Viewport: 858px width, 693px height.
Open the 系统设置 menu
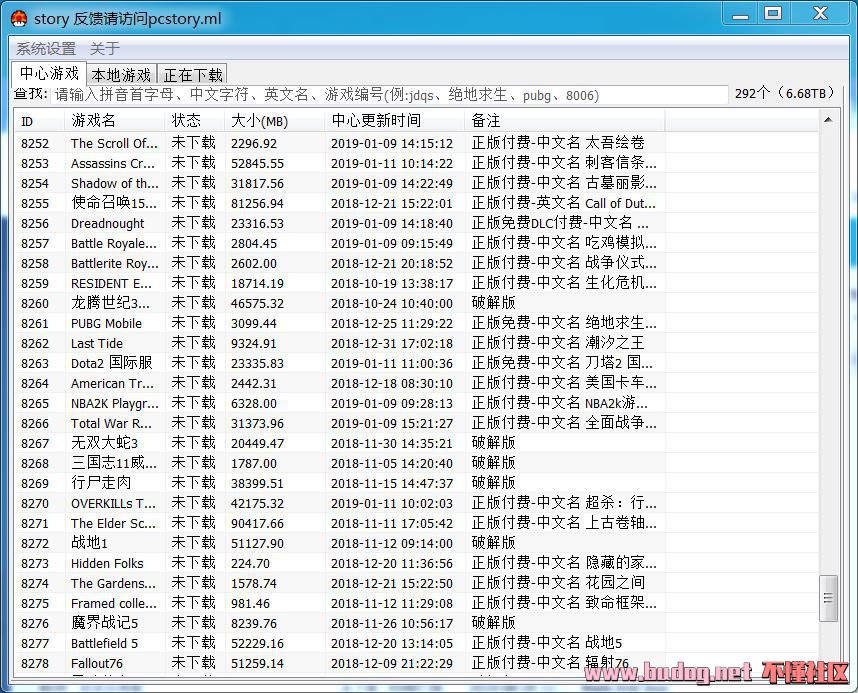46,49
